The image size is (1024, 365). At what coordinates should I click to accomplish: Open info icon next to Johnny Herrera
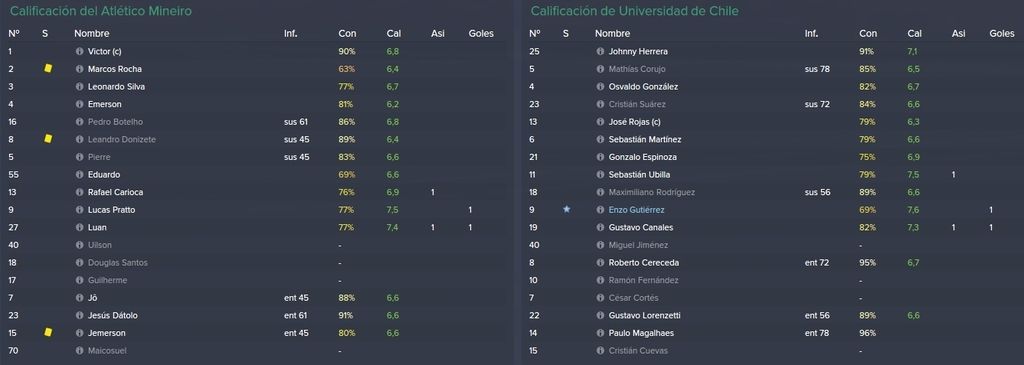[600, 51]
